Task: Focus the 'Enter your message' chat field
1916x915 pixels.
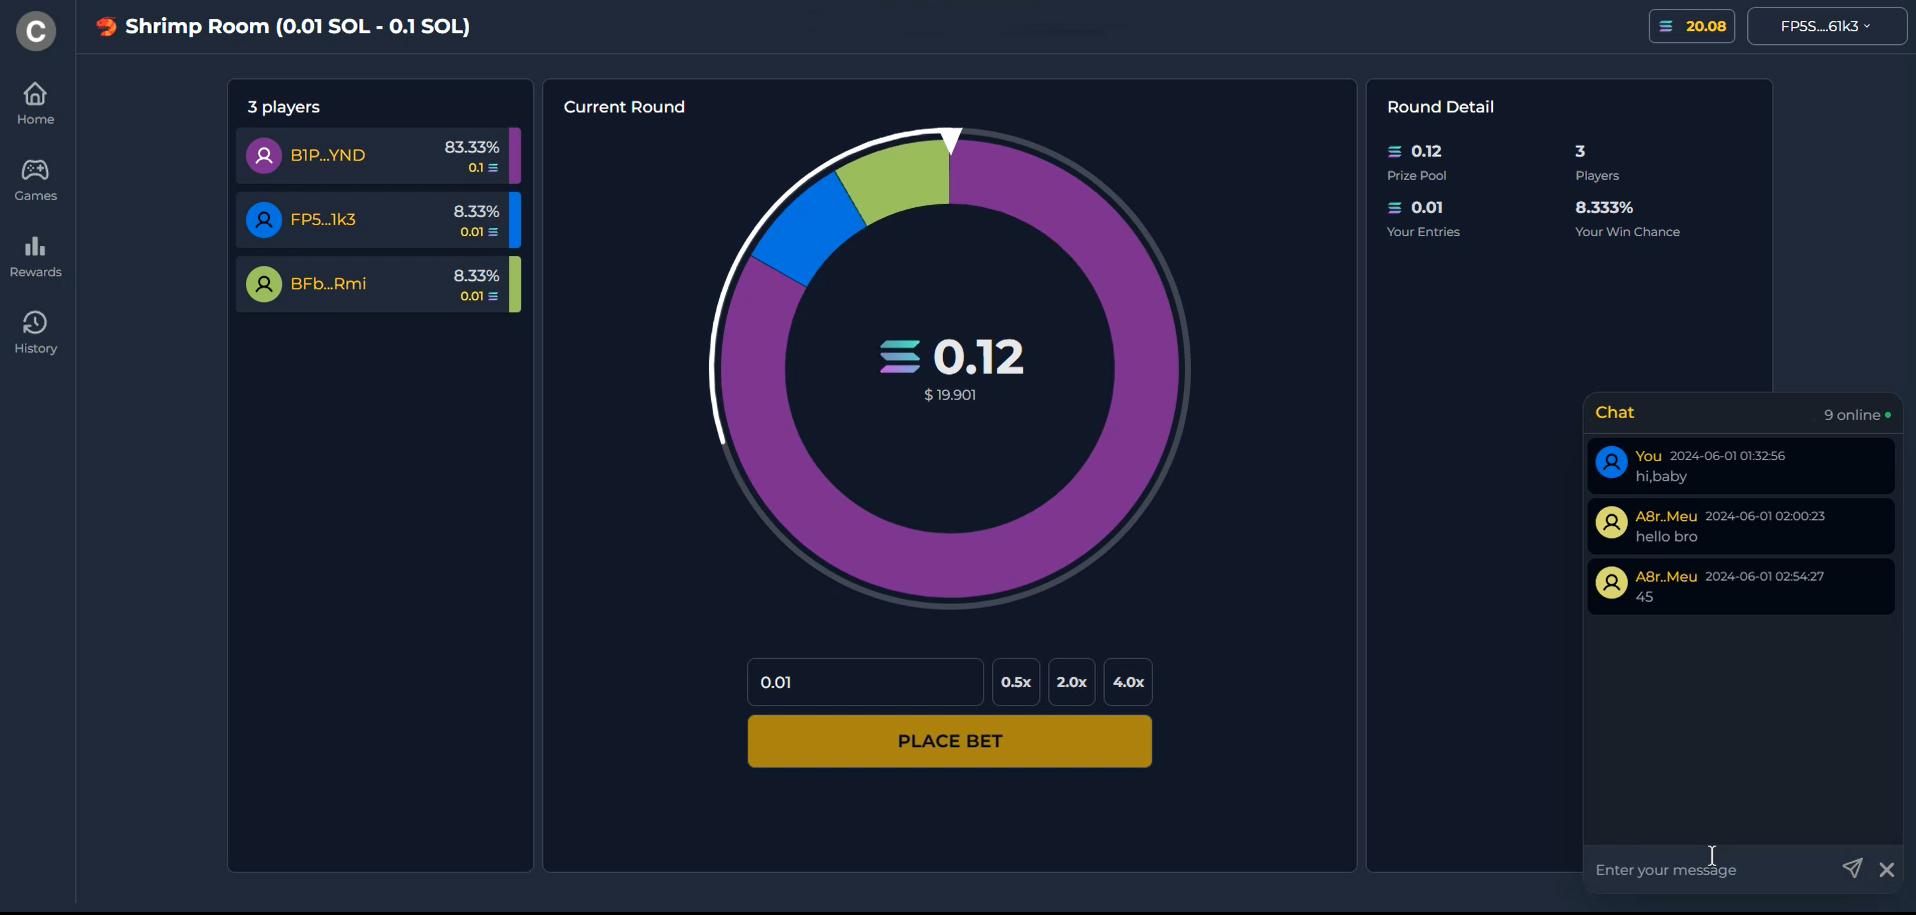Action: (1710, 870)
